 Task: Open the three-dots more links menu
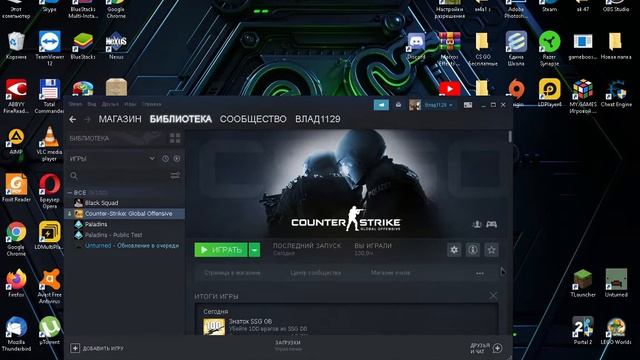480,273
